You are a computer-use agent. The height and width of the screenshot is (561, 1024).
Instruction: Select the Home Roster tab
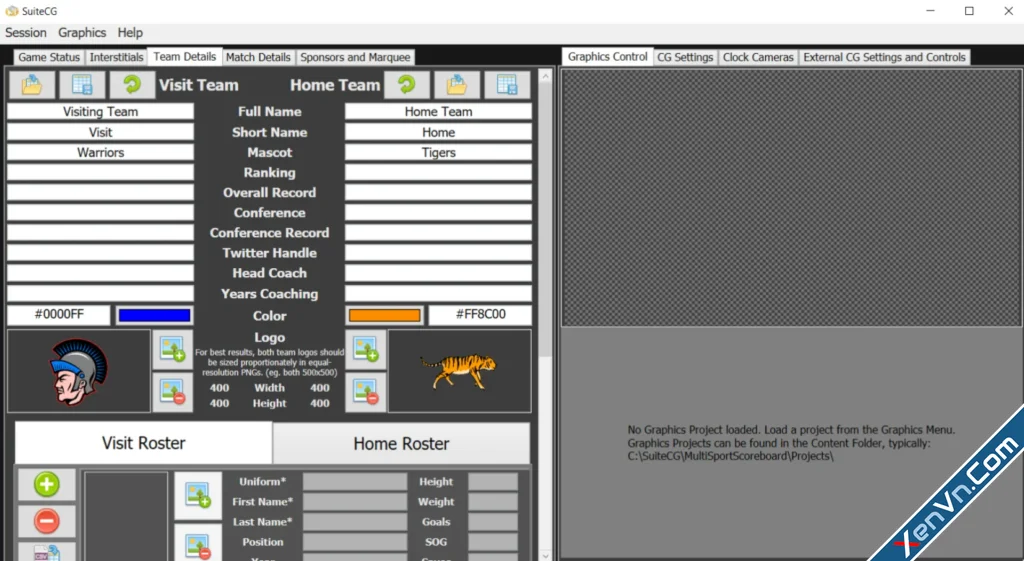[x=401, y=444]
